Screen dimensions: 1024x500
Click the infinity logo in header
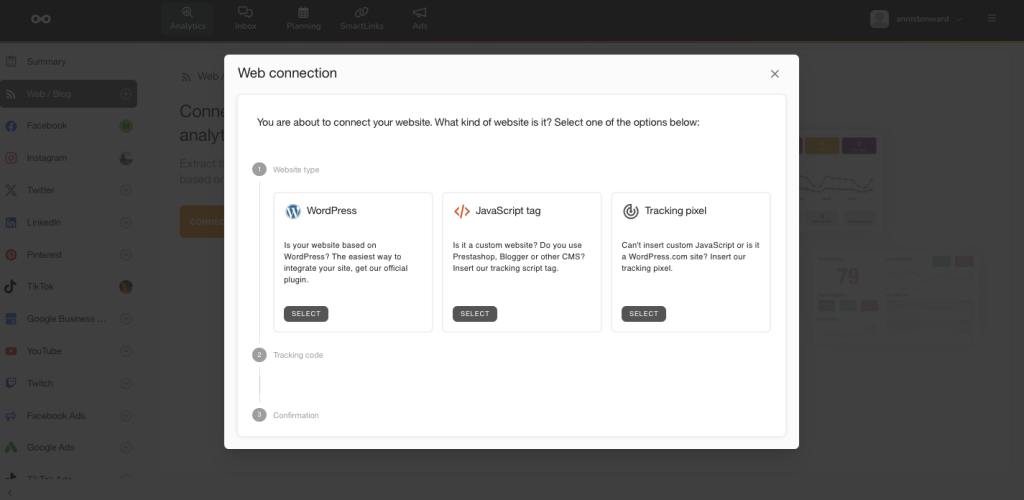point(41,19)
